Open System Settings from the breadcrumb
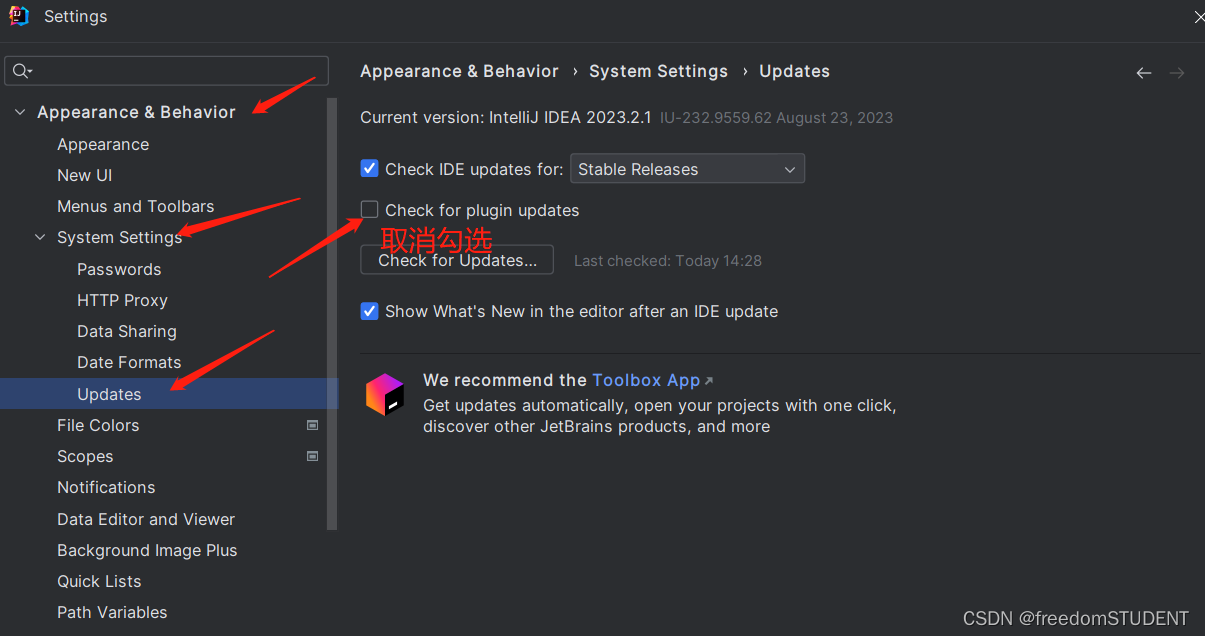The width and height of the screenshot is (1205, 636). coord(658,71)
